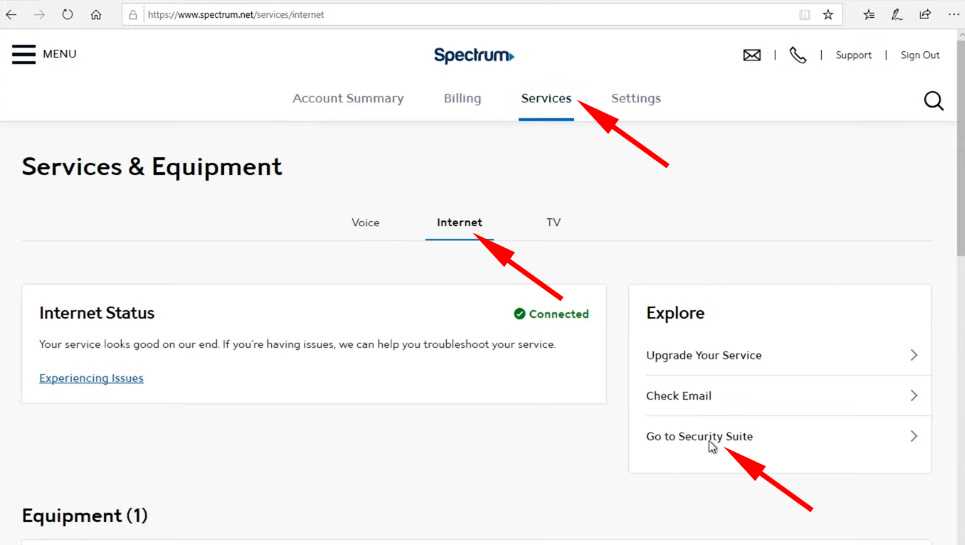Click the green Connected status indicator
965x545 pixels.
pos(551,314)
